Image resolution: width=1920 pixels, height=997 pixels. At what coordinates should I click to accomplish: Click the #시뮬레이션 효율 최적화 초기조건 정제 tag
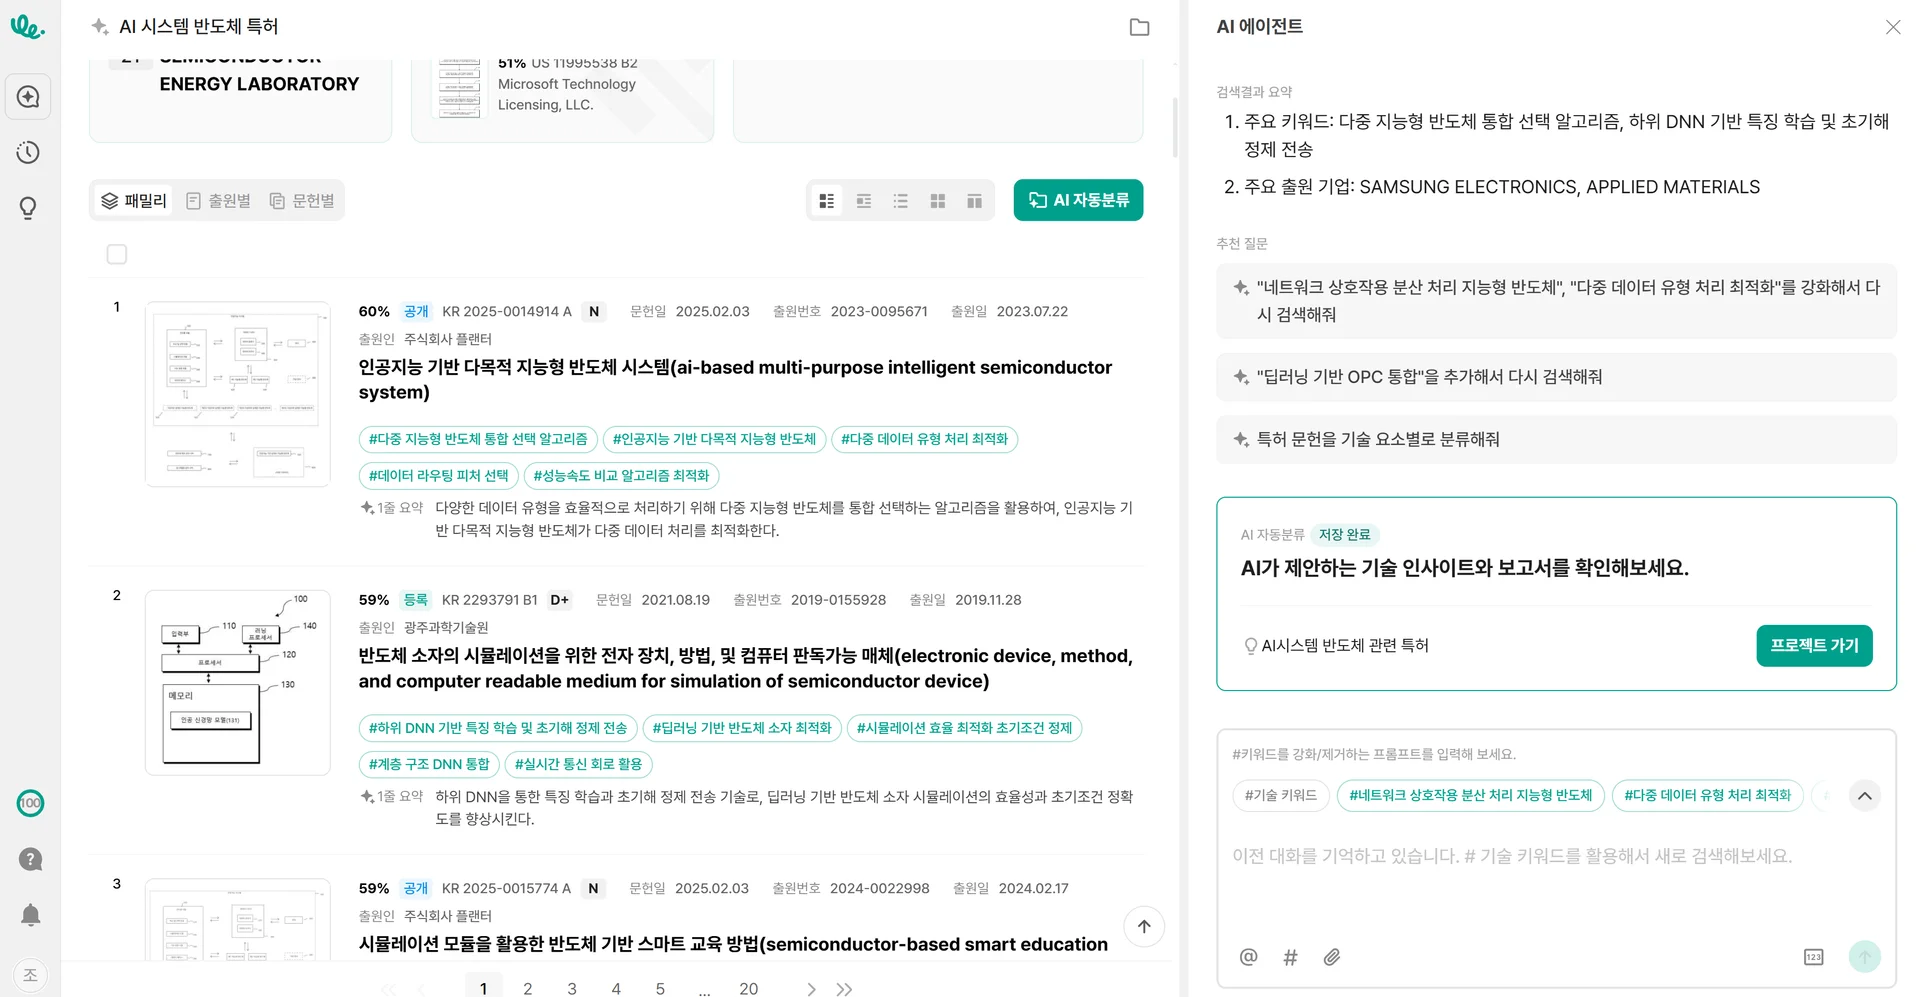(x=964, y=728)
